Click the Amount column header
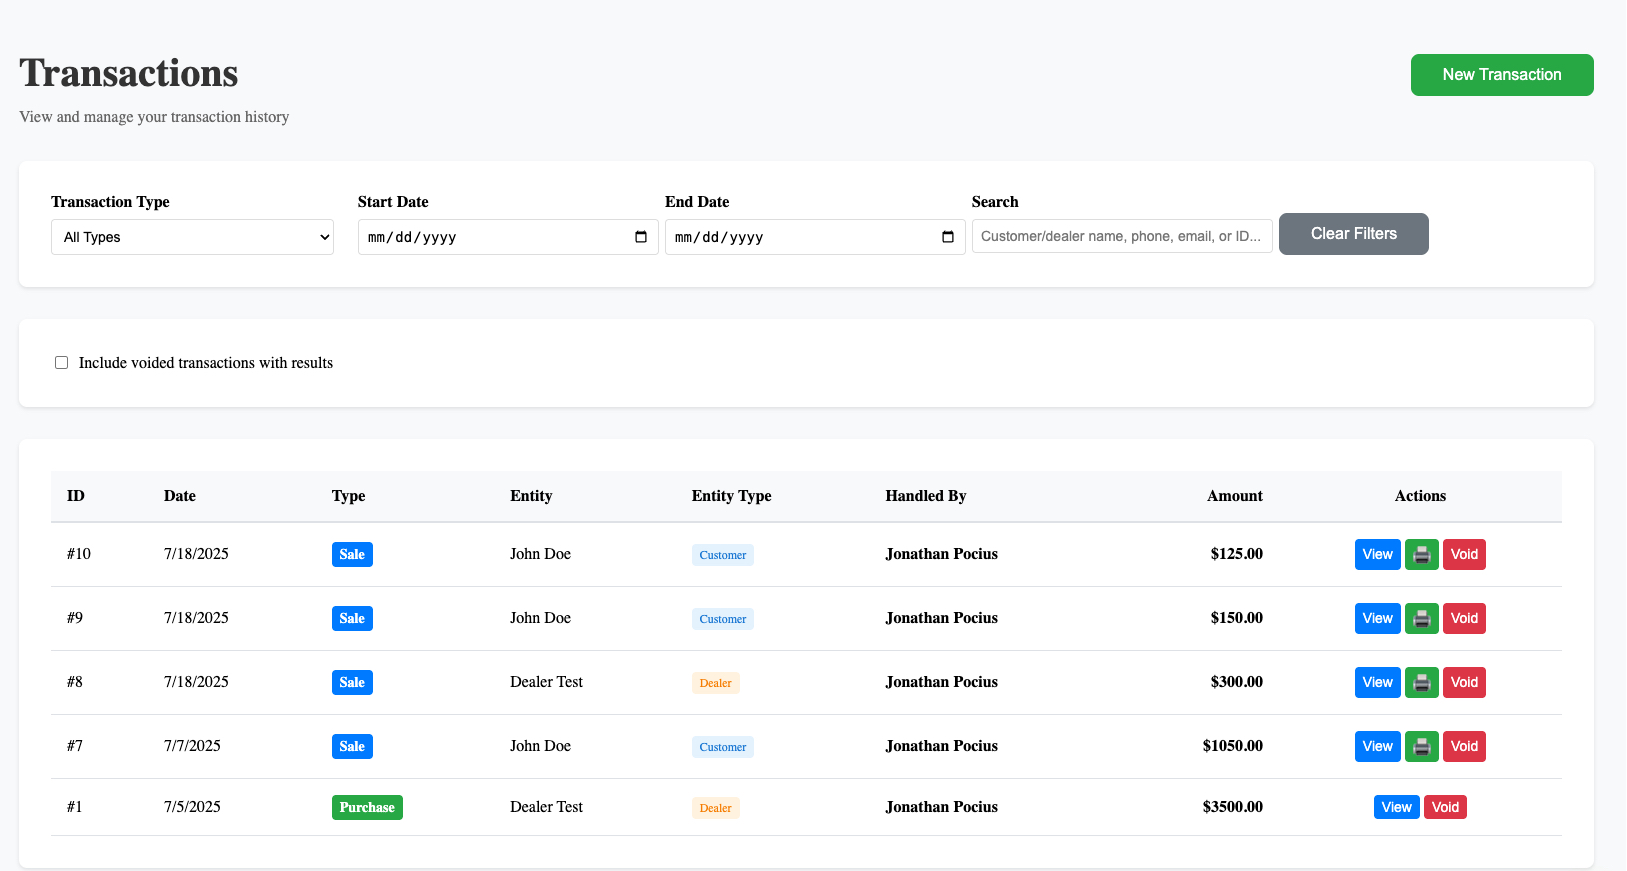The height and width of the screenshot is (871, 1627). pyautogui.click(x=1234, y=496)
